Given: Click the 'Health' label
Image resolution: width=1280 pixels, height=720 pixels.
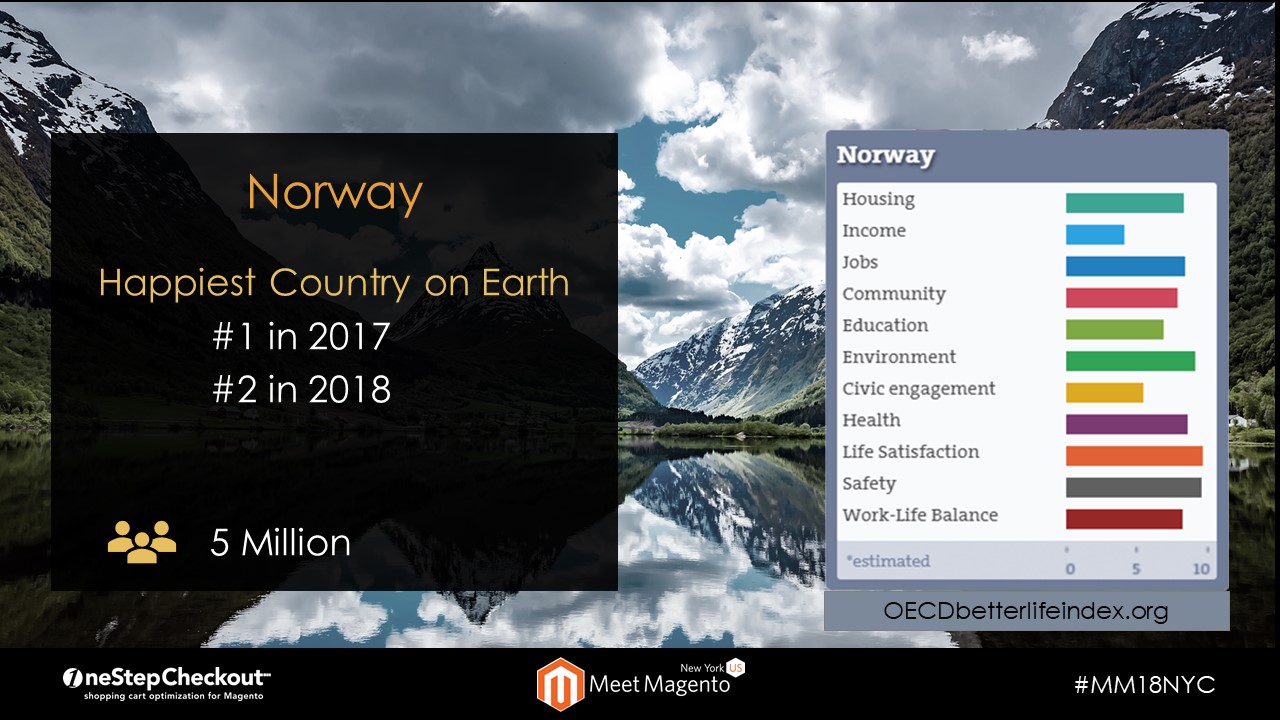Looking at the screenshot, I should [x=871, y=420].
